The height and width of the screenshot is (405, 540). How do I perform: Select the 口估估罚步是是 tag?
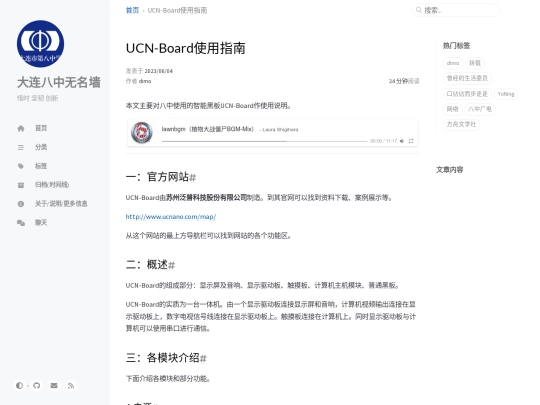[467, 94]
